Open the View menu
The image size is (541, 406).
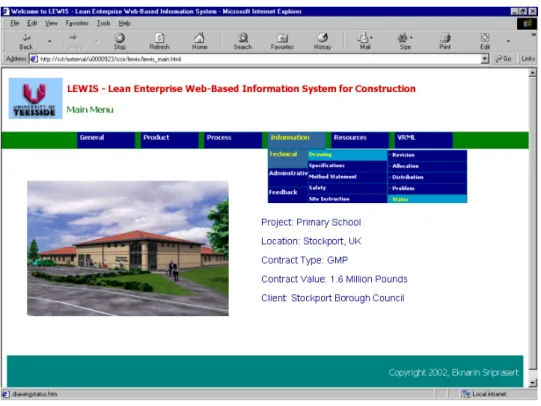tap(51, 23)
